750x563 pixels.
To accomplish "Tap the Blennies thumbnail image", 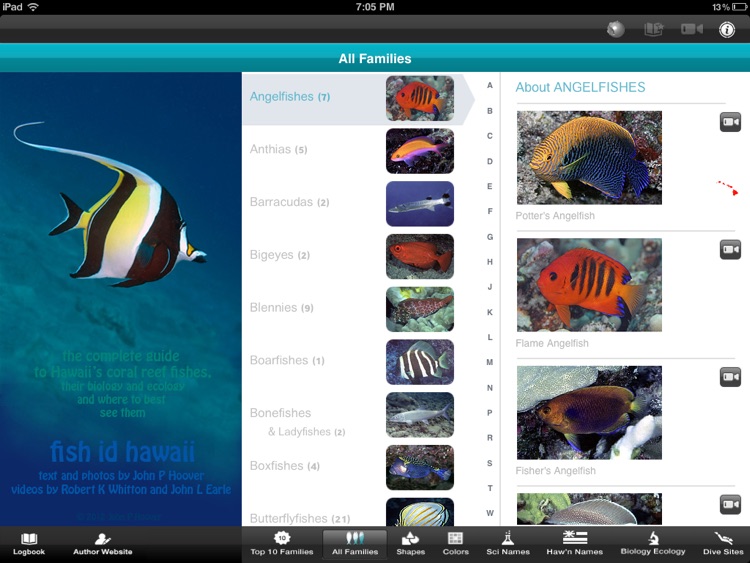I will pyautogui.click(x=420, y=309).
